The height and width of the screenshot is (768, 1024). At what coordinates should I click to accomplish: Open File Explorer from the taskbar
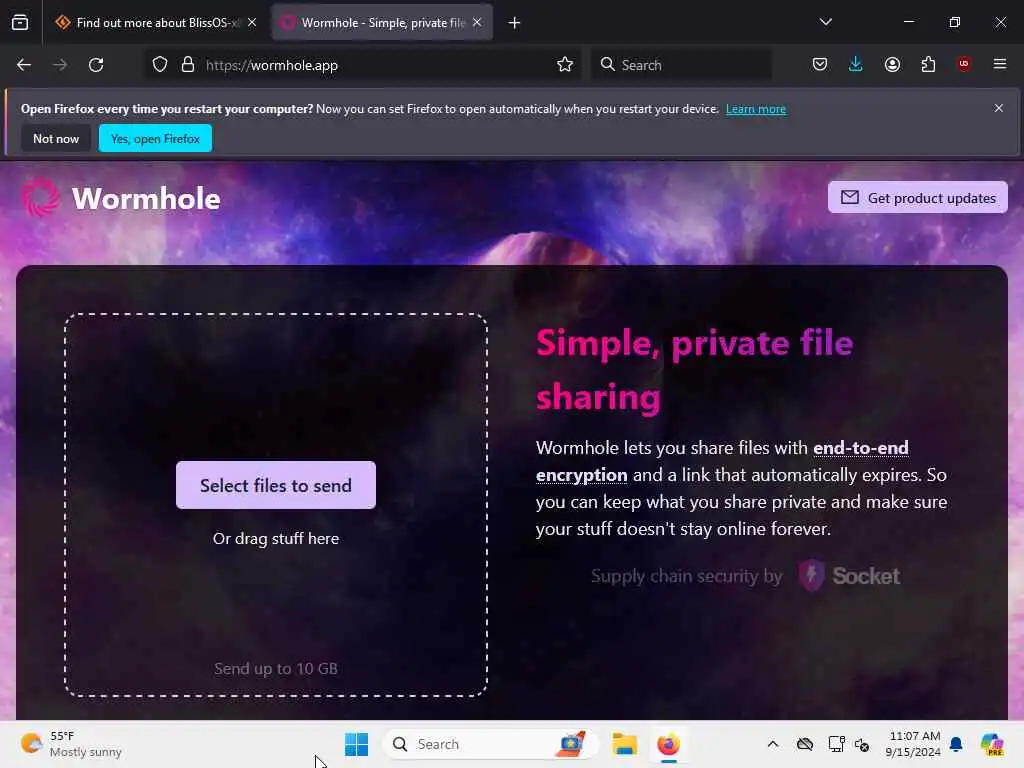pyautogui.click(x=624, y=744)
